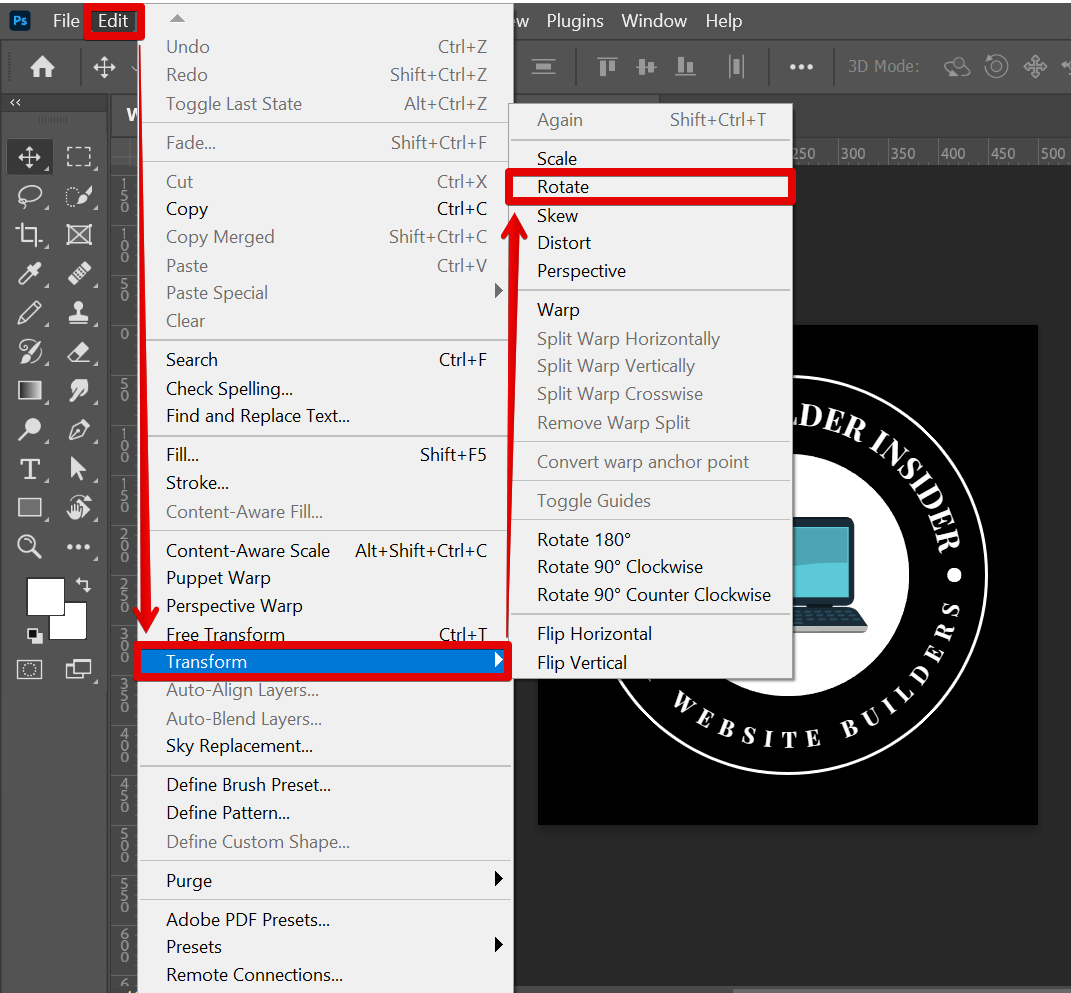Toggle Quick Mask mode

pyautogui.click(x=29, y=669)
